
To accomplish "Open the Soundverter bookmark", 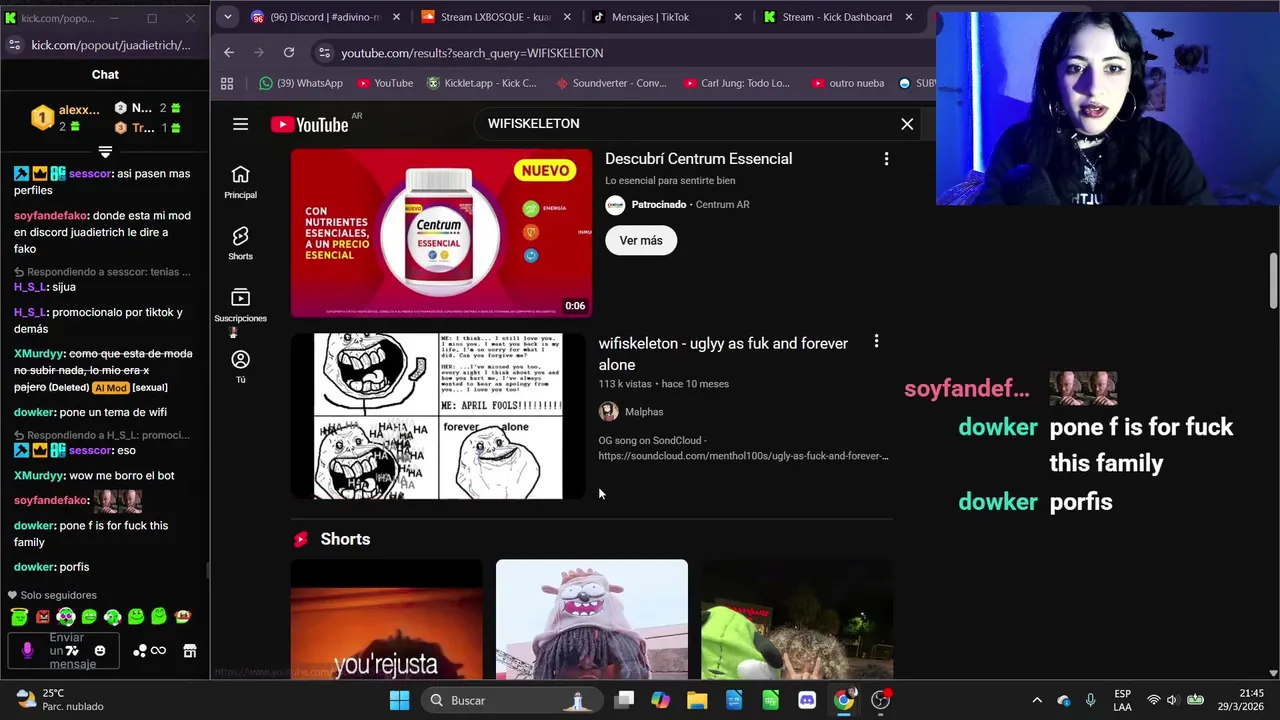I will 610,83.
